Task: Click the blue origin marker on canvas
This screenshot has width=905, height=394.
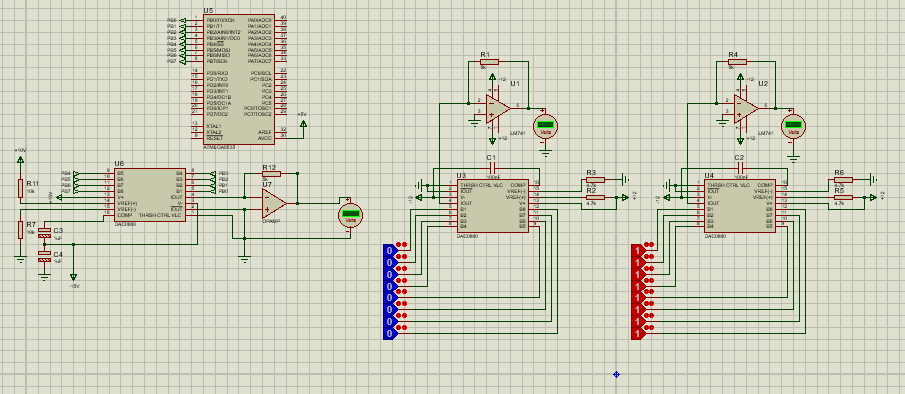Action: click(x=616, y=374)
